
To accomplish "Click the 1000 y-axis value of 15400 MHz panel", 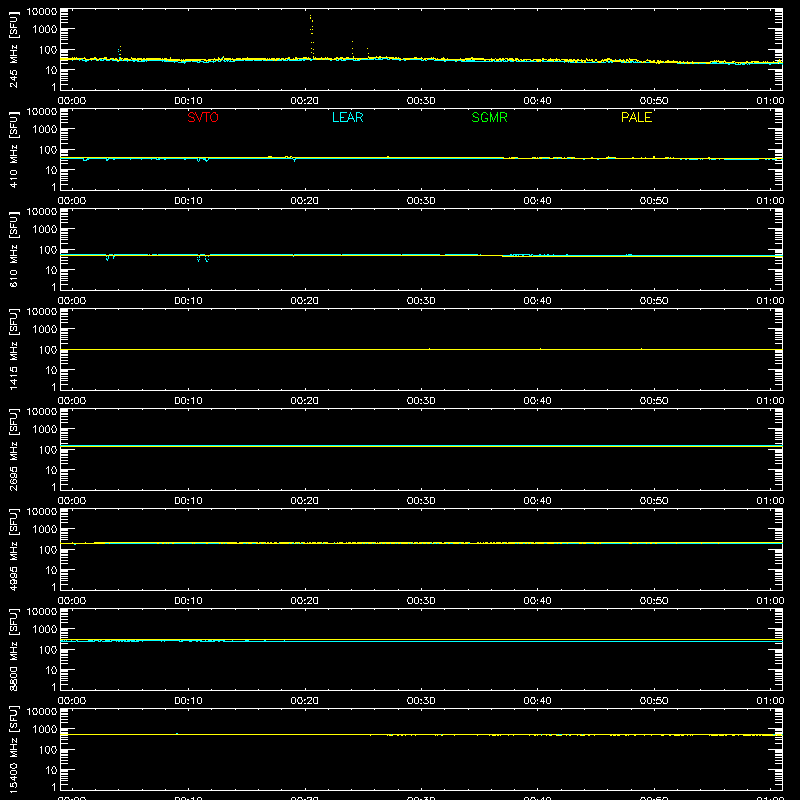I will coord(45,730).
